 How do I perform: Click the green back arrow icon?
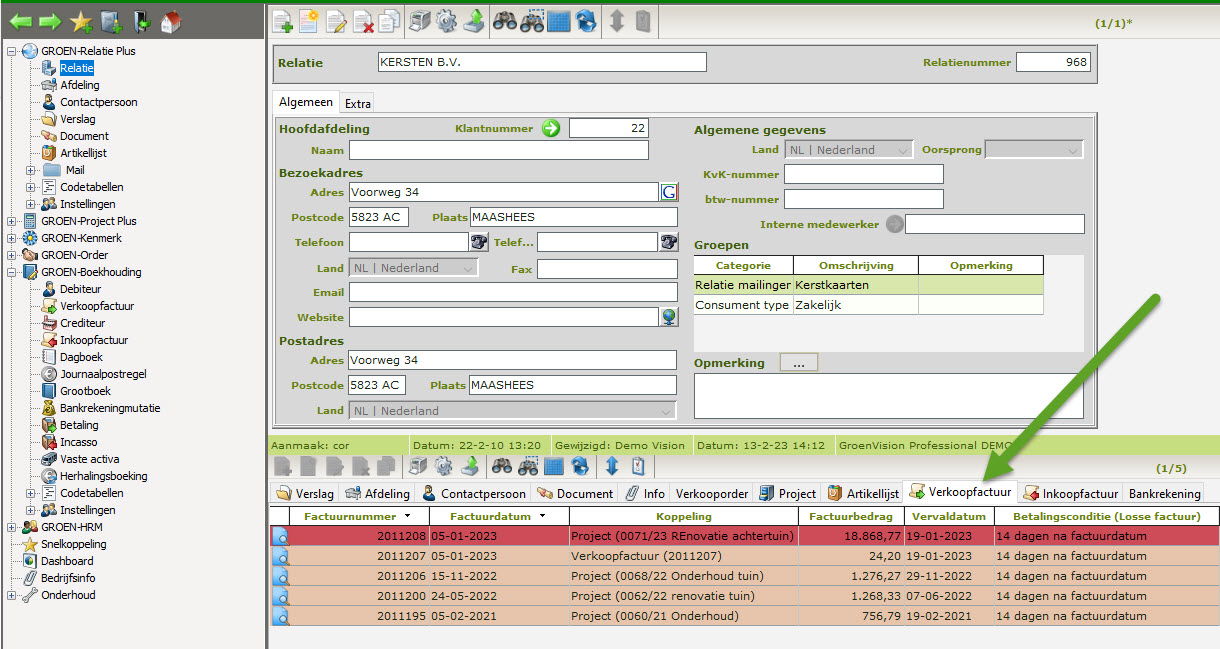(x=21, y=21)
